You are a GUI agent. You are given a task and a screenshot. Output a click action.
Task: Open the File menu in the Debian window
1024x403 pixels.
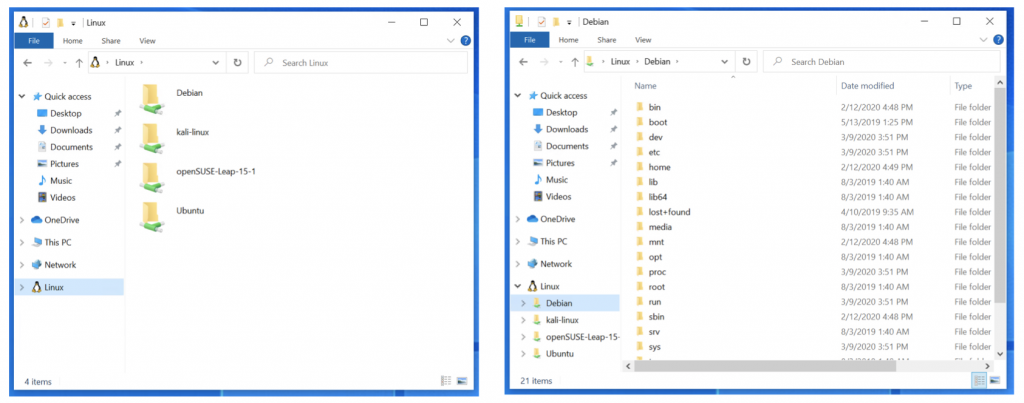tap(530, 40)
